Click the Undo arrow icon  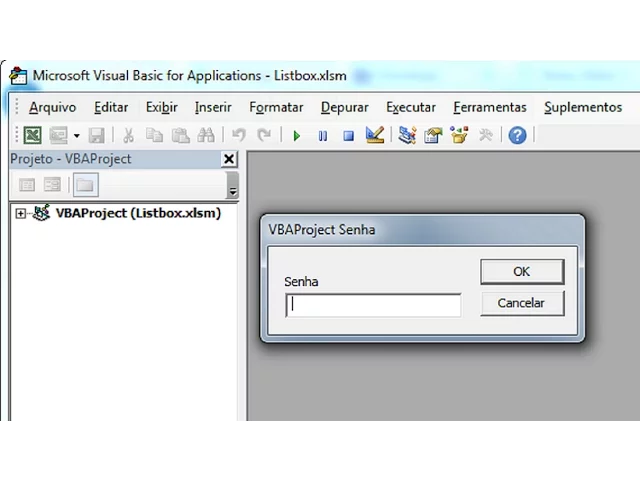[239, 135]
